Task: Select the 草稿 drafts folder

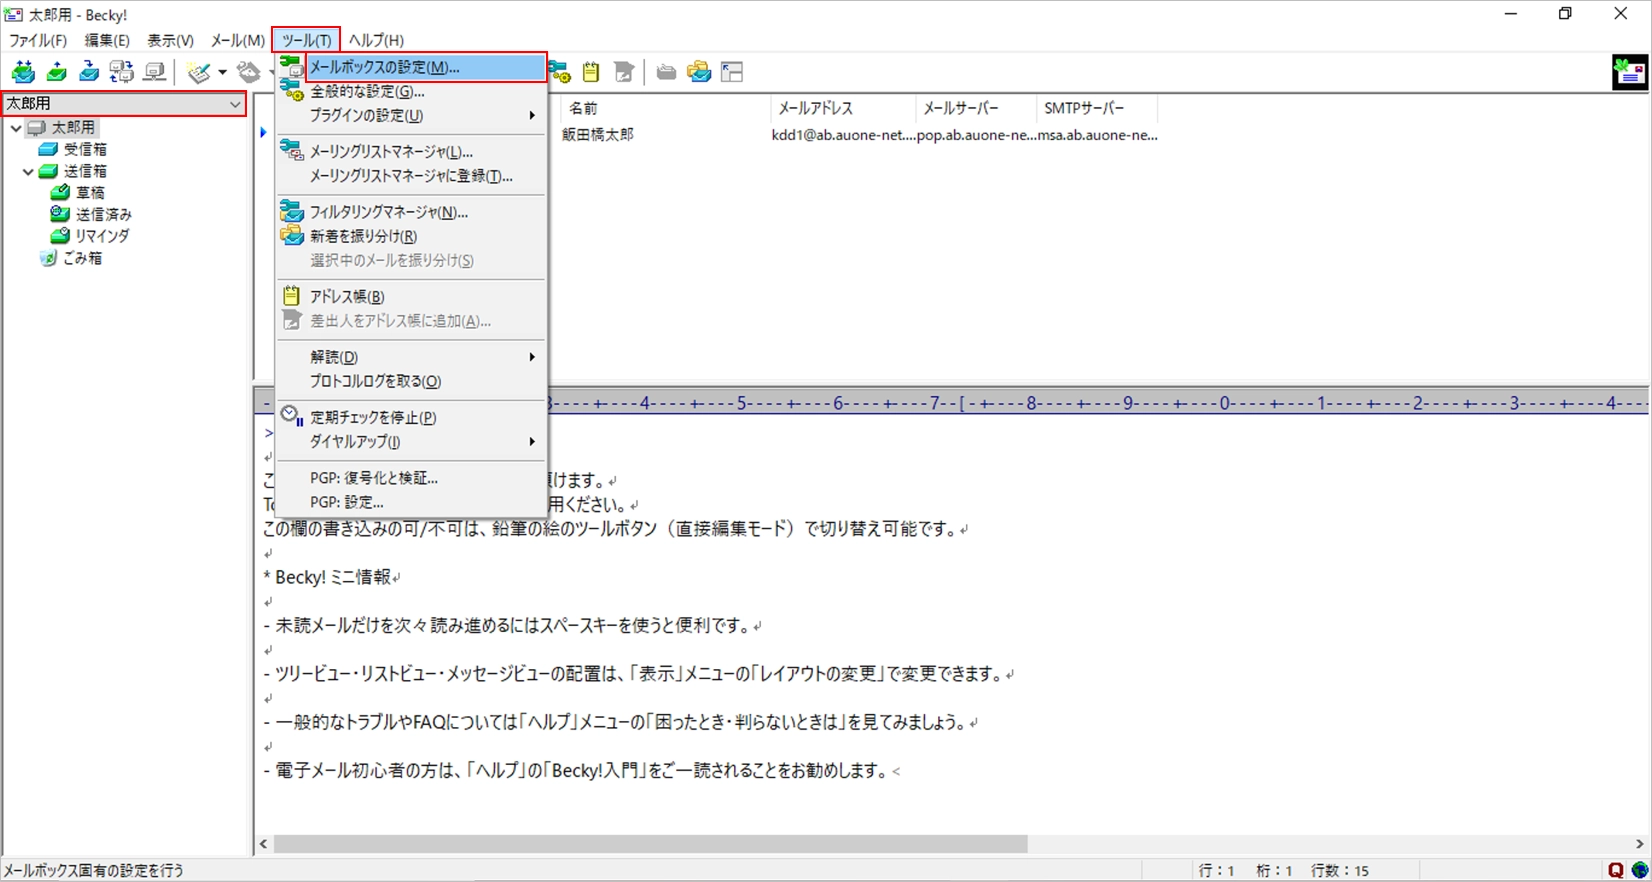Action: [79, 192]
